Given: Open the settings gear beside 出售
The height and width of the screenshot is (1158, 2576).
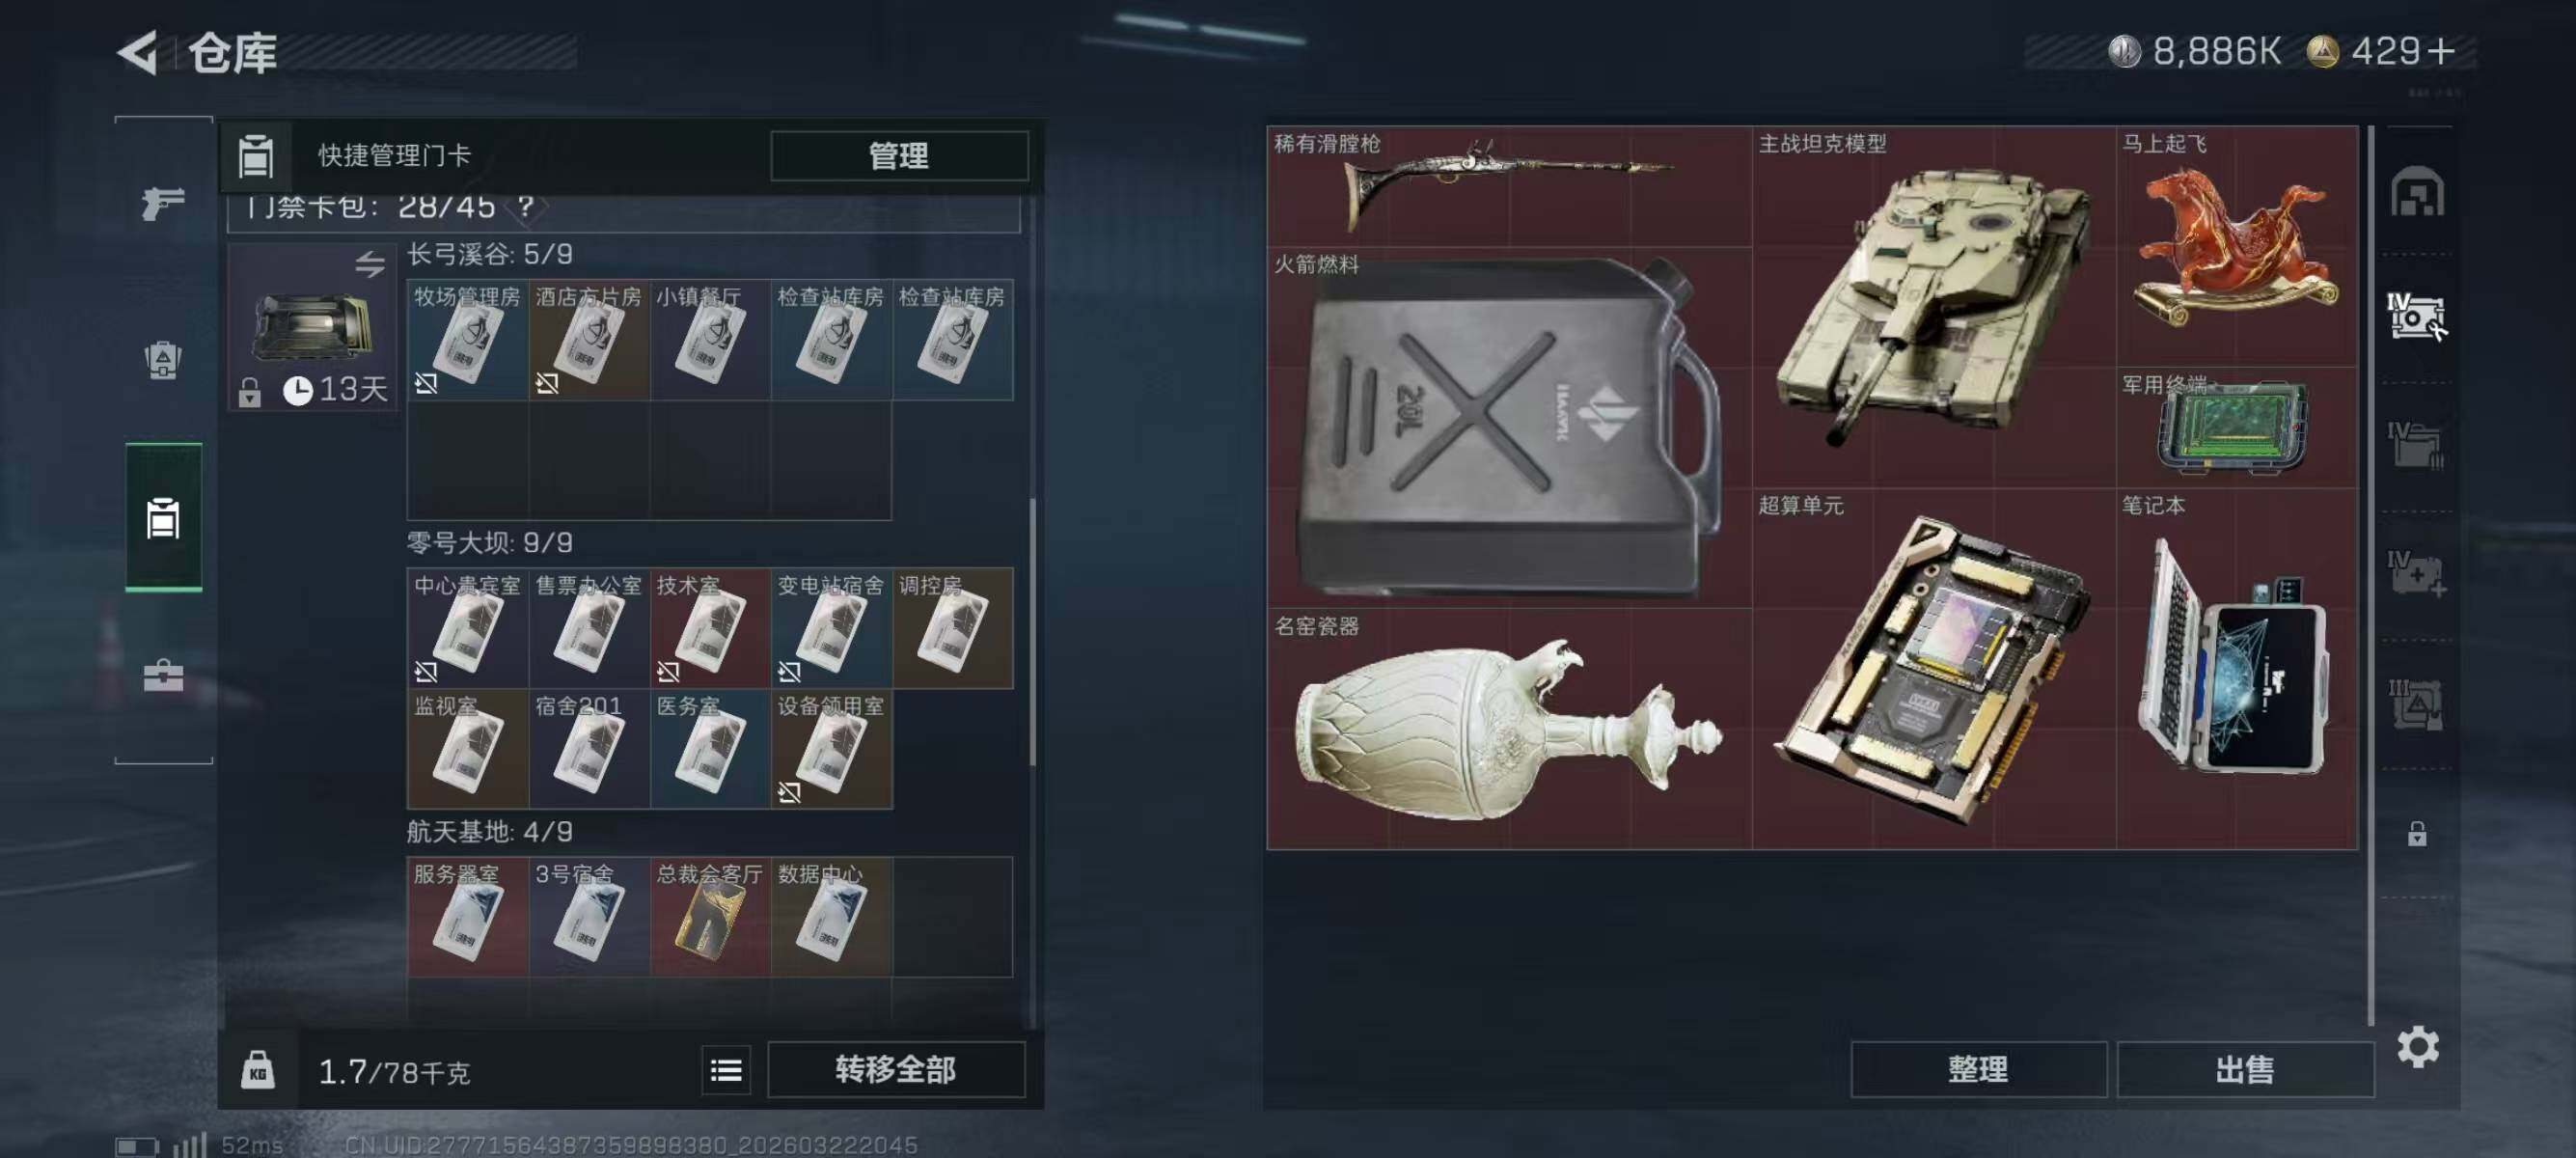Looking at the screenshot, I should [2417, 1047].
